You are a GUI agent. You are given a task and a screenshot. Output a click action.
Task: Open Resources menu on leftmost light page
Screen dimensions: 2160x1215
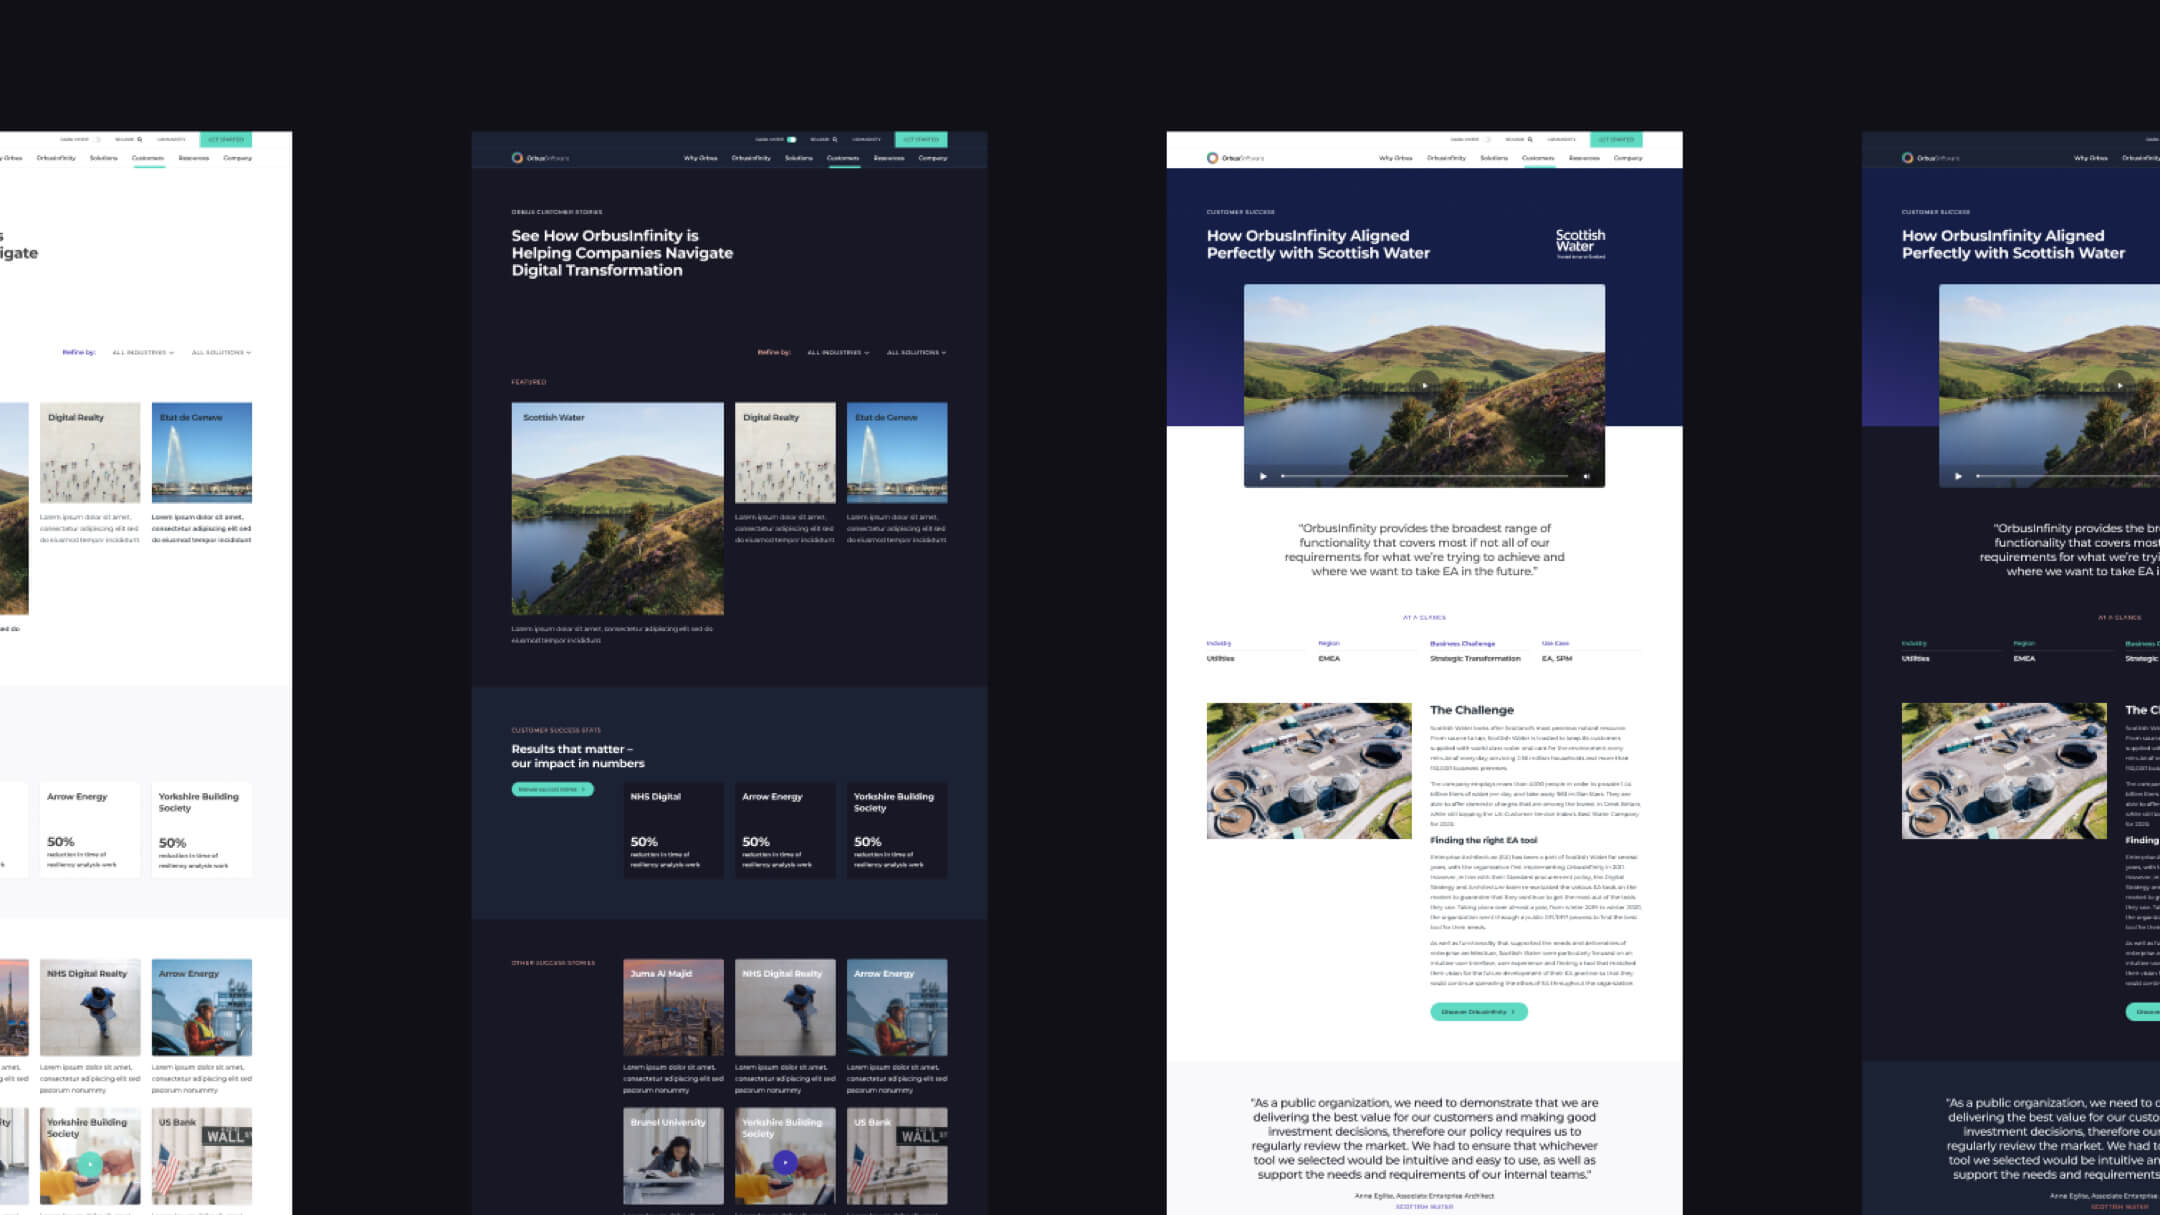[194, 158]
